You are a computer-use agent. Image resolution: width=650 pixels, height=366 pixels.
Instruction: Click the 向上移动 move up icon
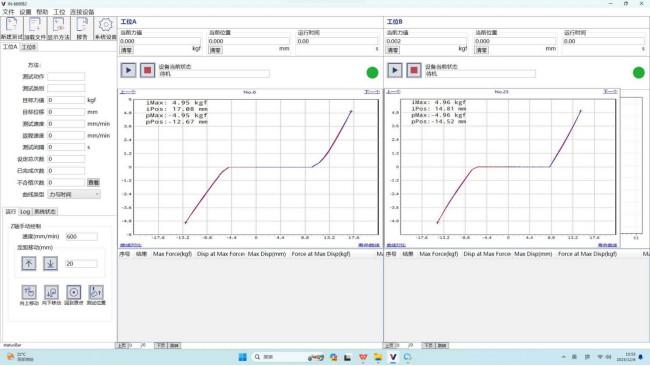pyautogui.click(x=29, y=293)
